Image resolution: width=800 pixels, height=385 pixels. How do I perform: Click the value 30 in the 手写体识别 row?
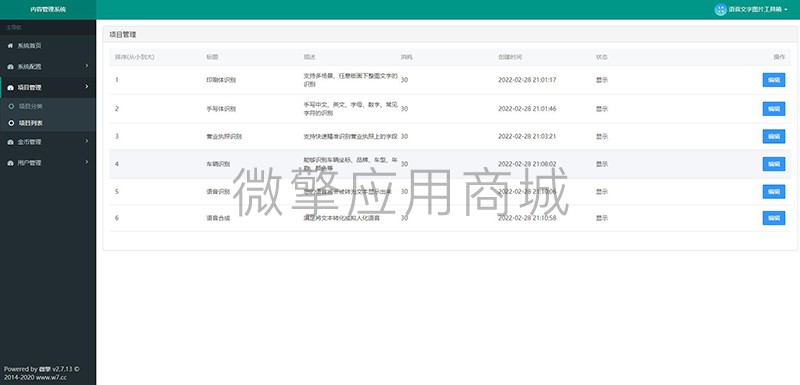point(404,109)
